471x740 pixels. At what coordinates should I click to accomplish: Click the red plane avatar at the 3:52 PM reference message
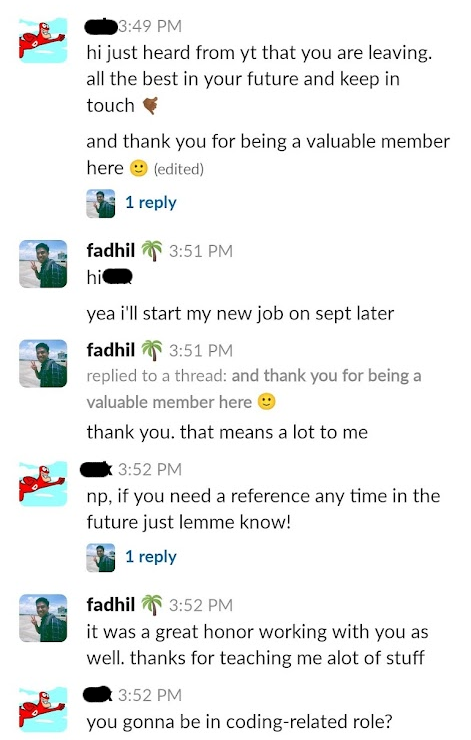(43, 484)
